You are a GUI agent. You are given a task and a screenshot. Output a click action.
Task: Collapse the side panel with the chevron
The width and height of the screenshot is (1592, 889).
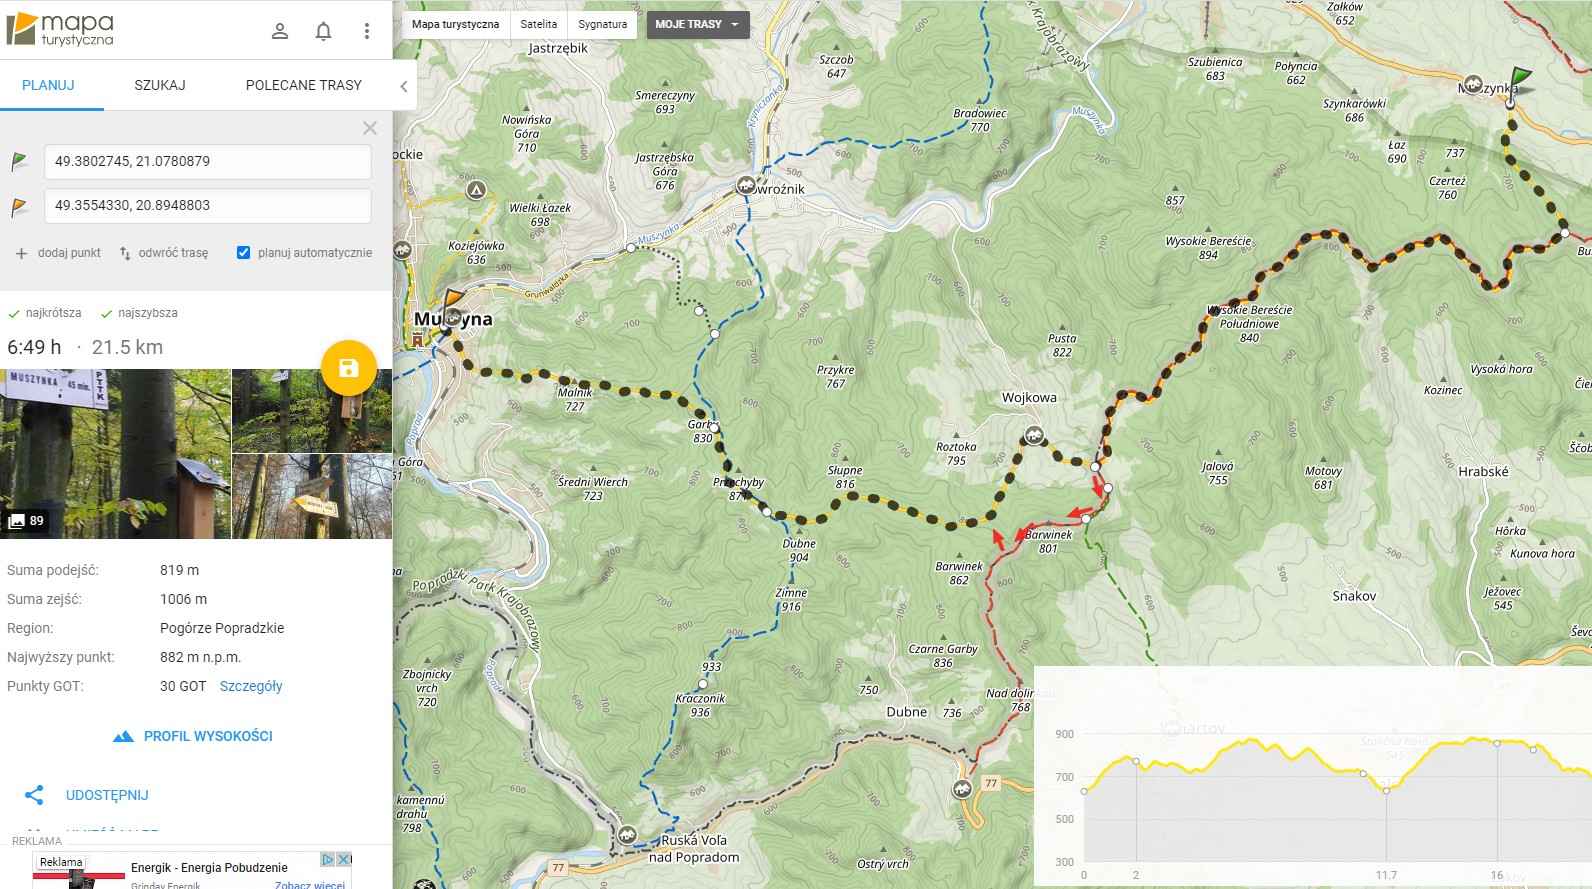tap(404, 86)
